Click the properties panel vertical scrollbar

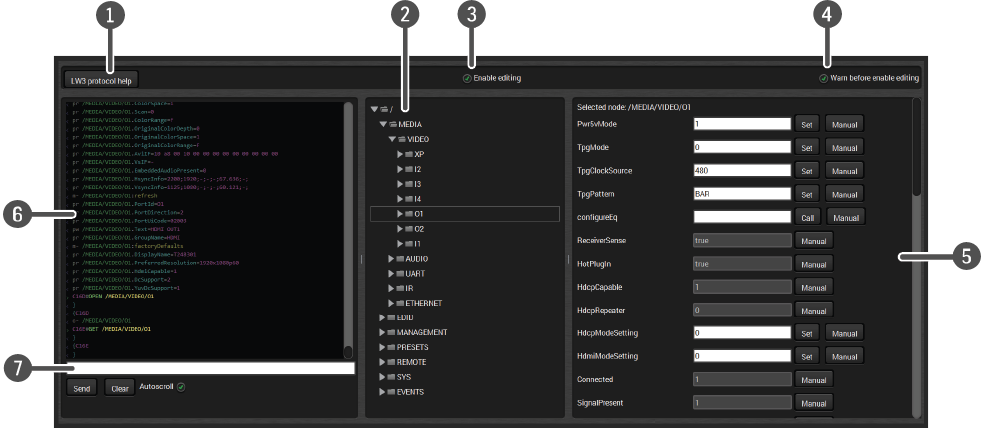[917, 257]
